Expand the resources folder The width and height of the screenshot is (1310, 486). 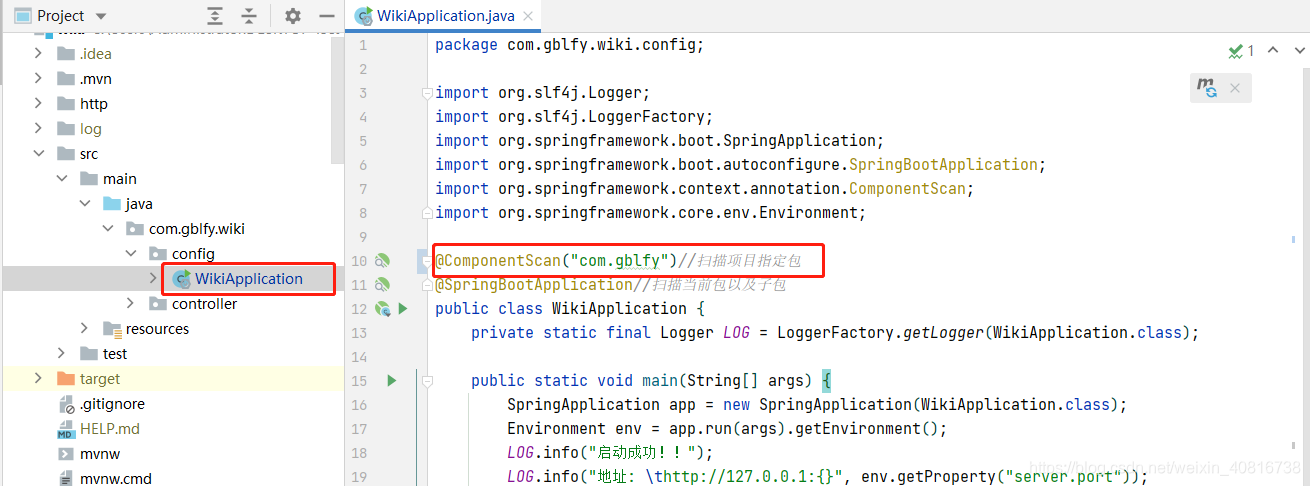[x=84, y=329]
